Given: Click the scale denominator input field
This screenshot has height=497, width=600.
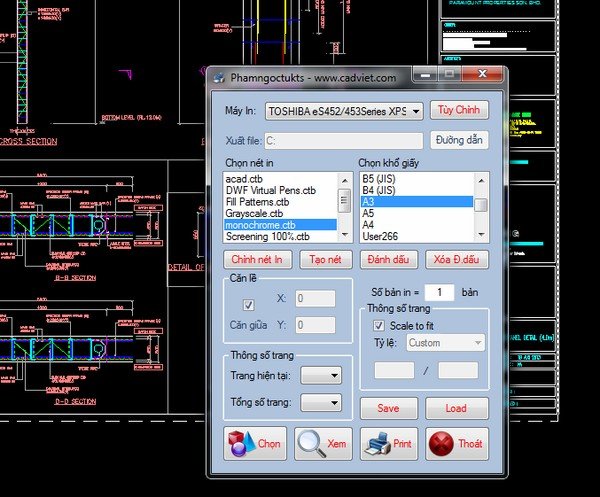Looking at the screenshot, I should click(x=458, y=370).
